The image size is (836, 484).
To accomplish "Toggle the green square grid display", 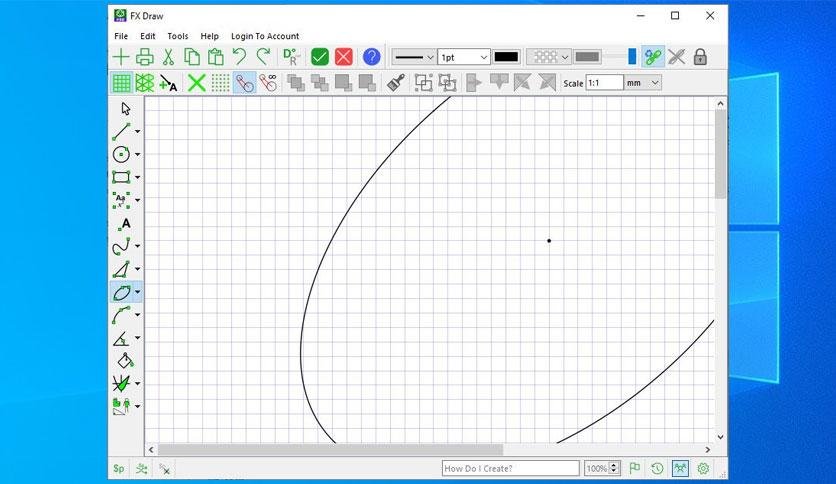I will [x=122, y=83].
